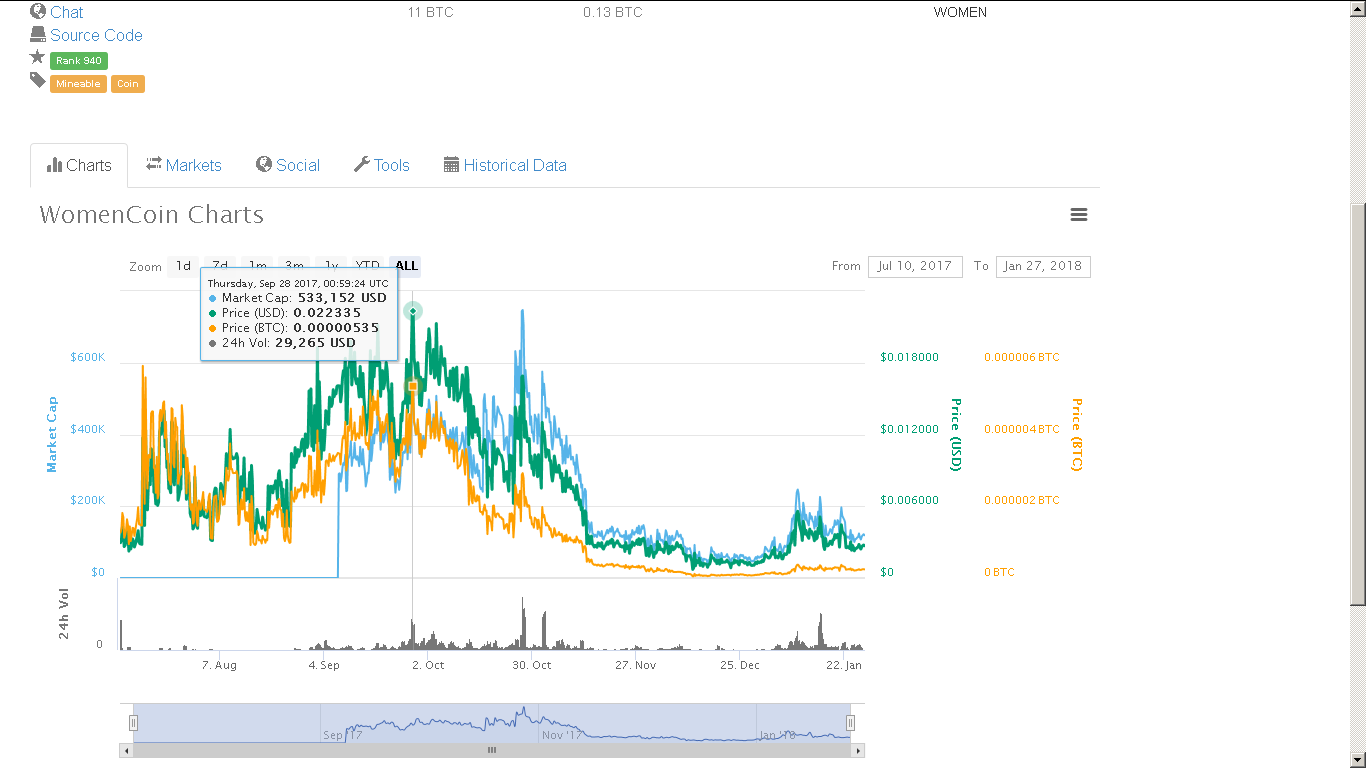The width and height of the screenshot is (1366, 784).
Task: Click the To date field
Action: point(1043,266)
